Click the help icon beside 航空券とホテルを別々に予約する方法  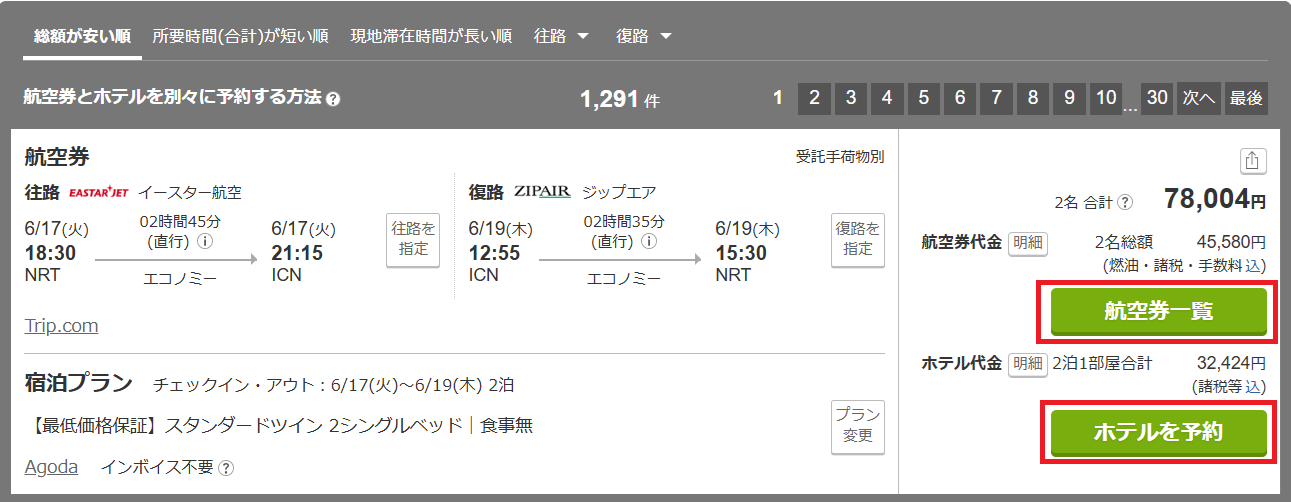pos(333,99)
